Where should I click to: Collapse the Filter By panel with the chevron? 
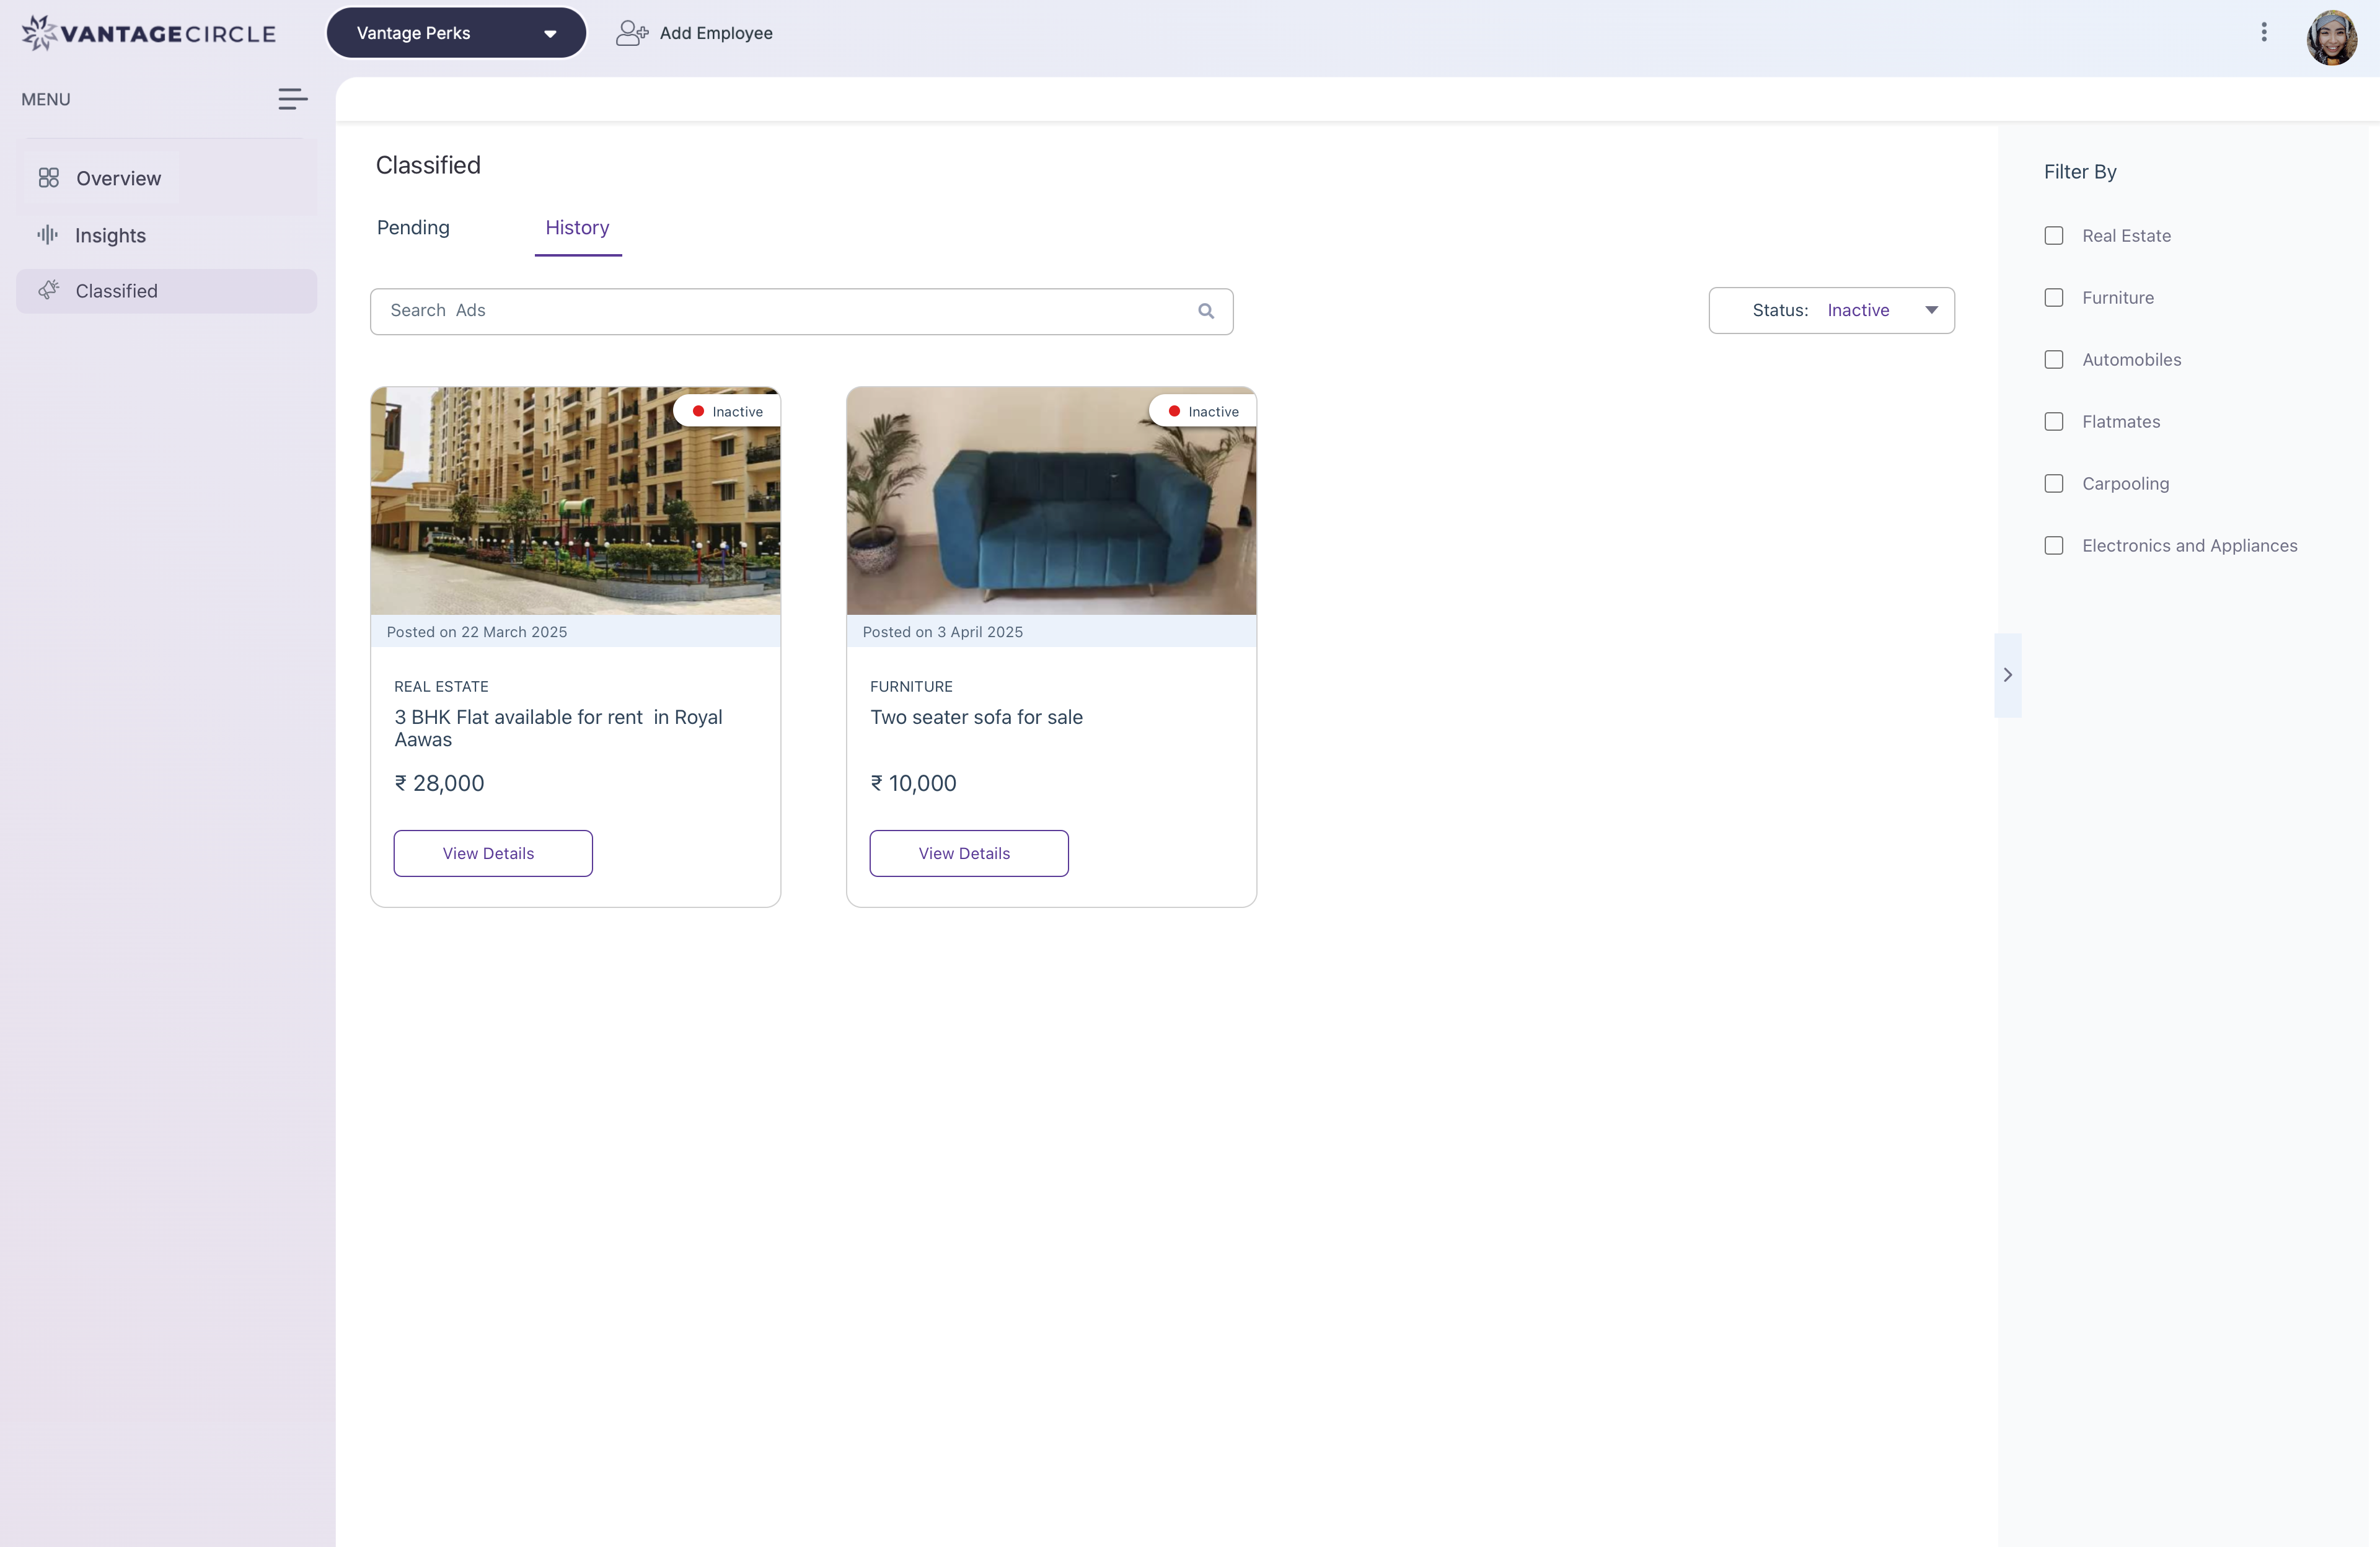click(x=2007, y=675)
